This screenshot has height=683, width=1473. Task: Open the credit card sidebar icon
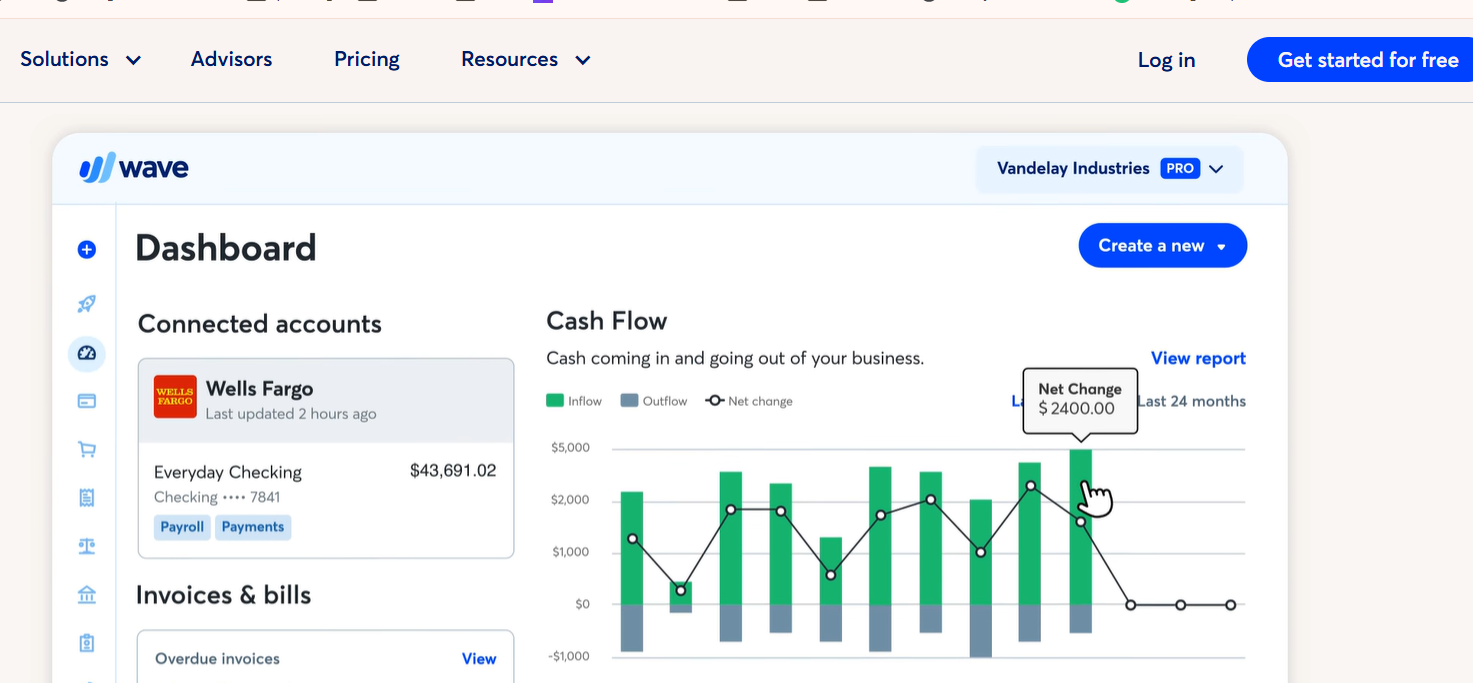[x=87, y=401]
